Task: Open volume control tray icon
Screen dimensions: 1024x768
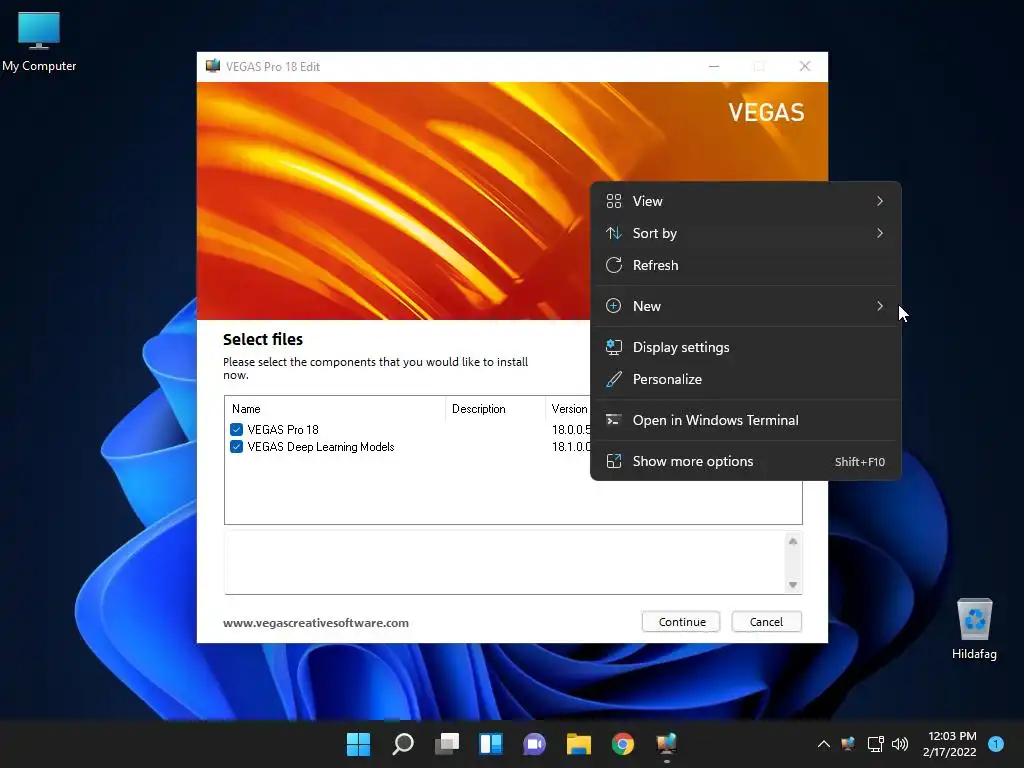Action: pyautogui.click(x=900, y=744)
